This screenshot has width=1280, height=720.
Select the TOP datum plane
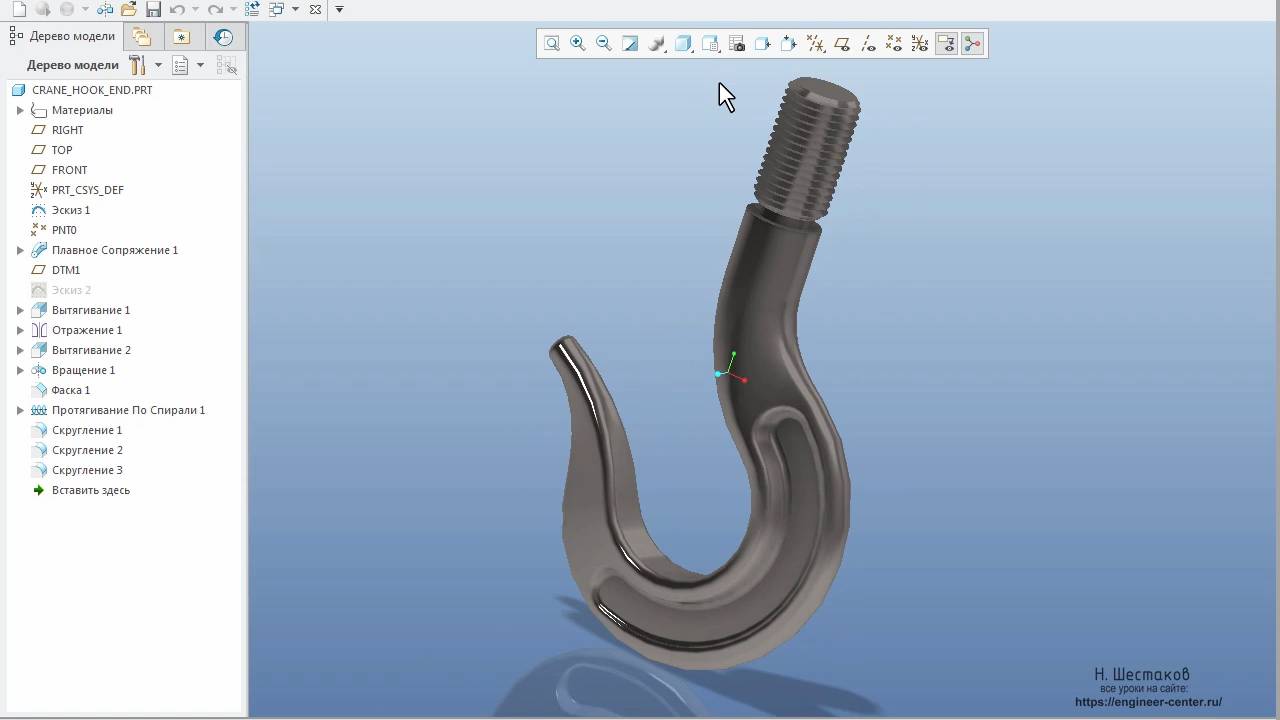click(62, 150)
